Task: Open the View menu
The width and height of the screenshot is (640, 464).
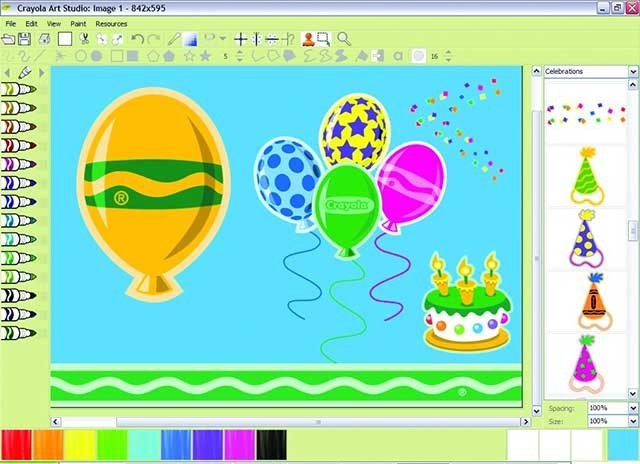Action: (53, 24)
